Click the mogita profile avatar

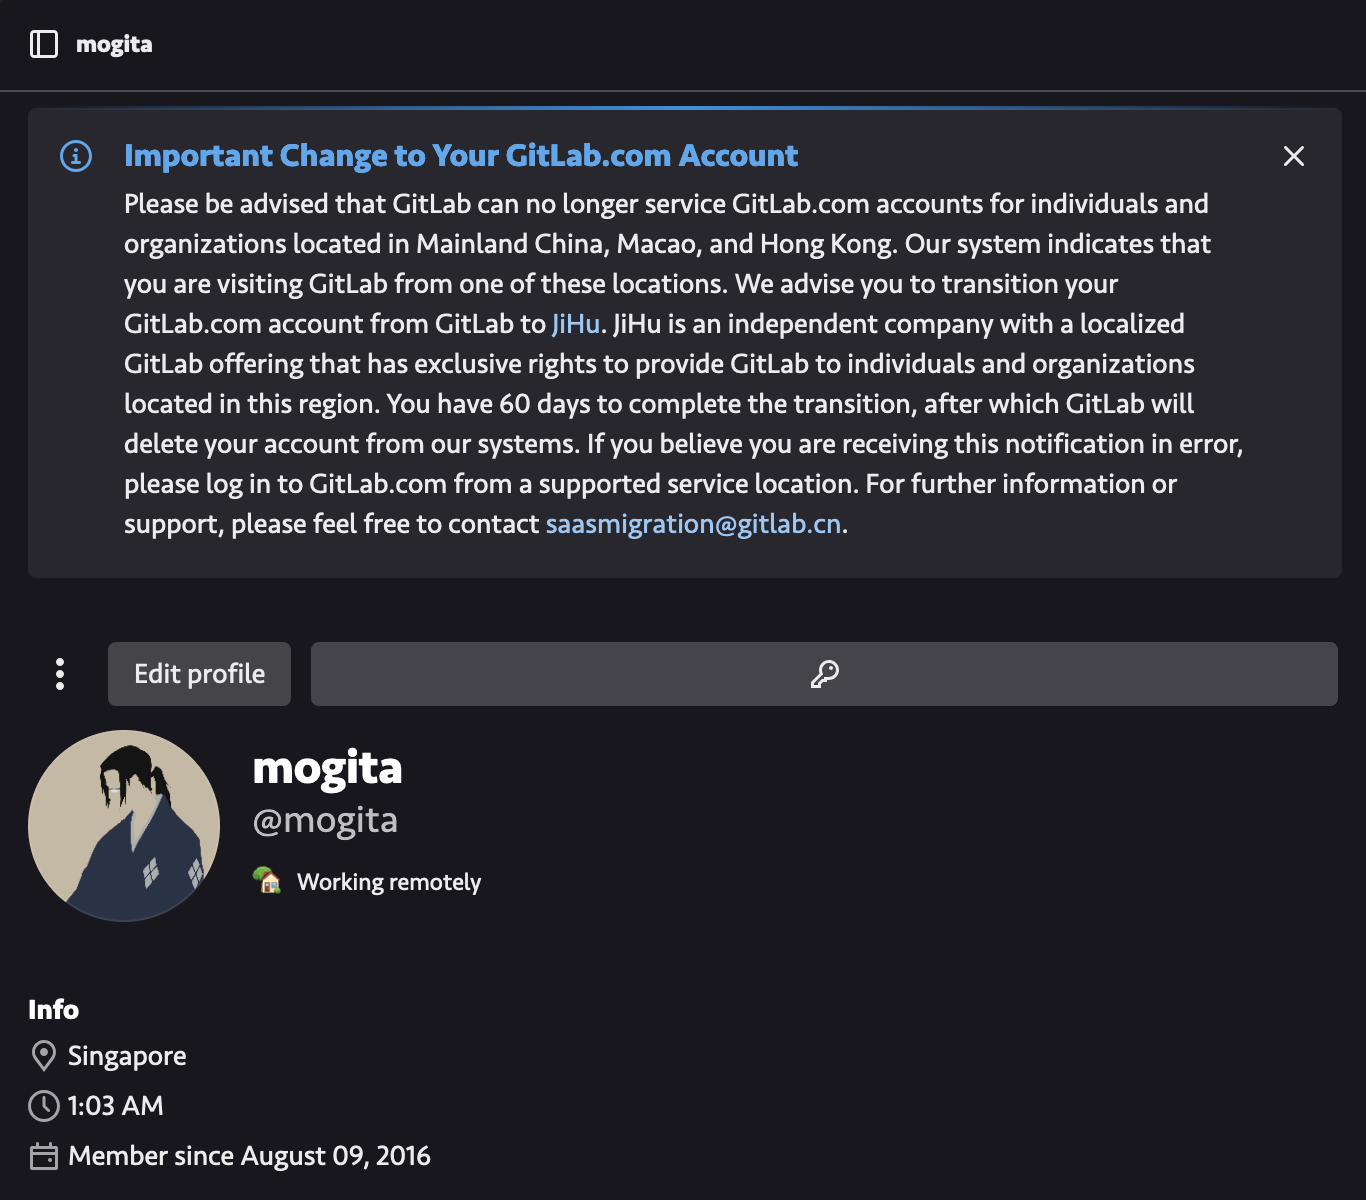[124, 825]
